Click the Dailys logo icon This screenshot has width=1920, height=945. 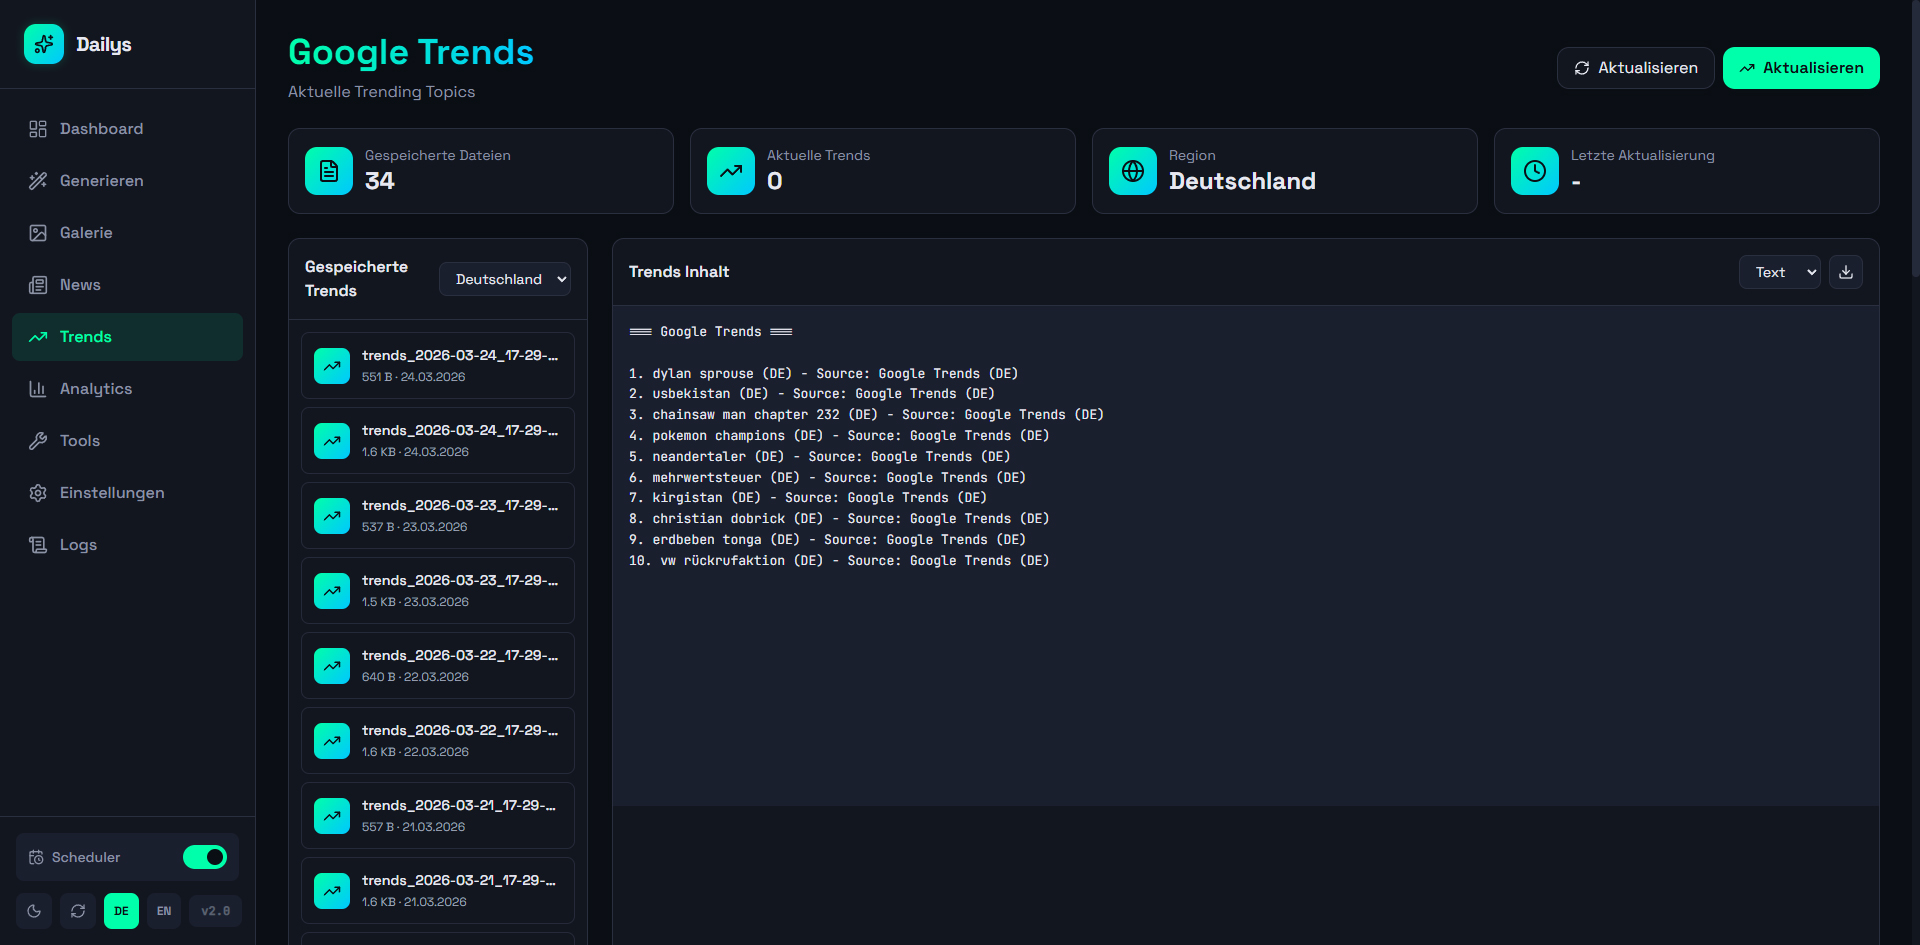(x=44, y=44)
